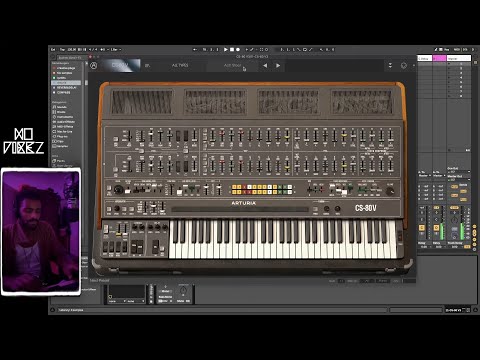Start playback with Ableton's Play button
Image resolution: width=480 pixels, height=360 pixels.
tap(226, 49)
